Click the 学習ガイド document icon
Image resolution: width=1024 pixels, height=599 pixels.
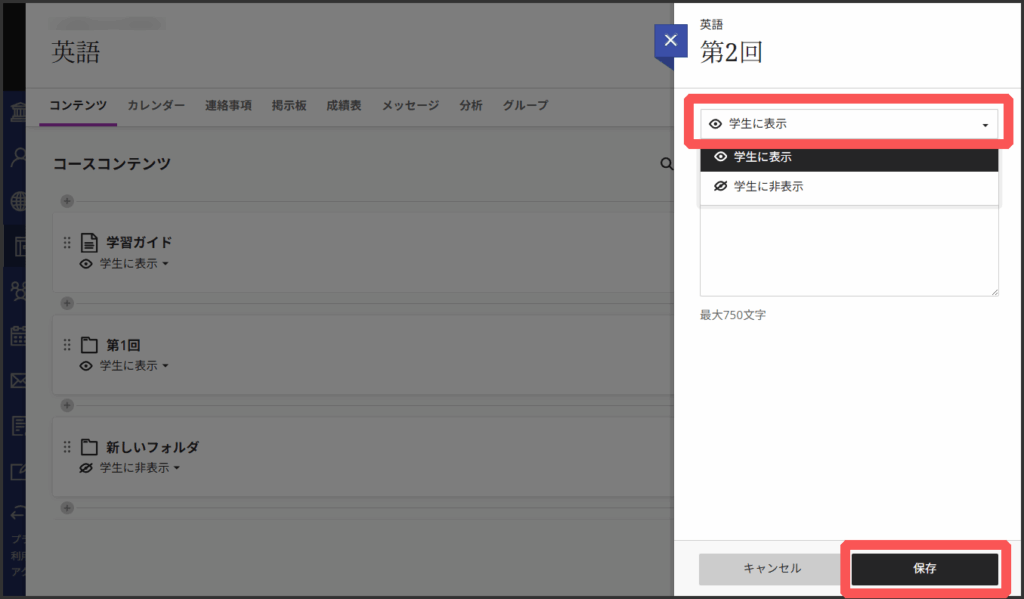pos(89,242)
